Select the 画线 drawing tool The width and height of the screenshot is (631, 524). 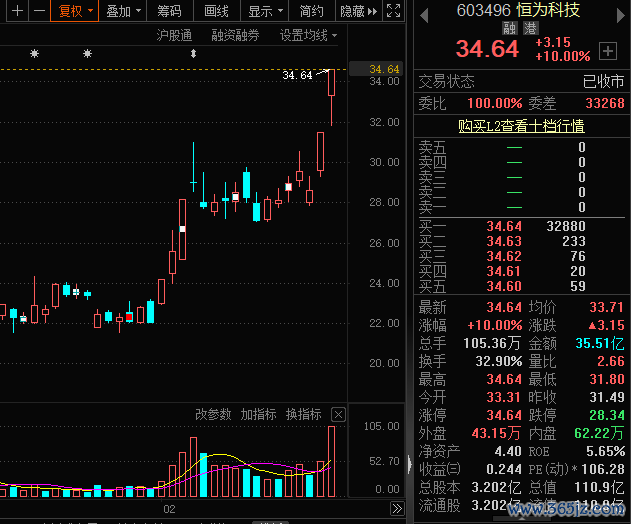pyautogui.click(x=217, y=11)
